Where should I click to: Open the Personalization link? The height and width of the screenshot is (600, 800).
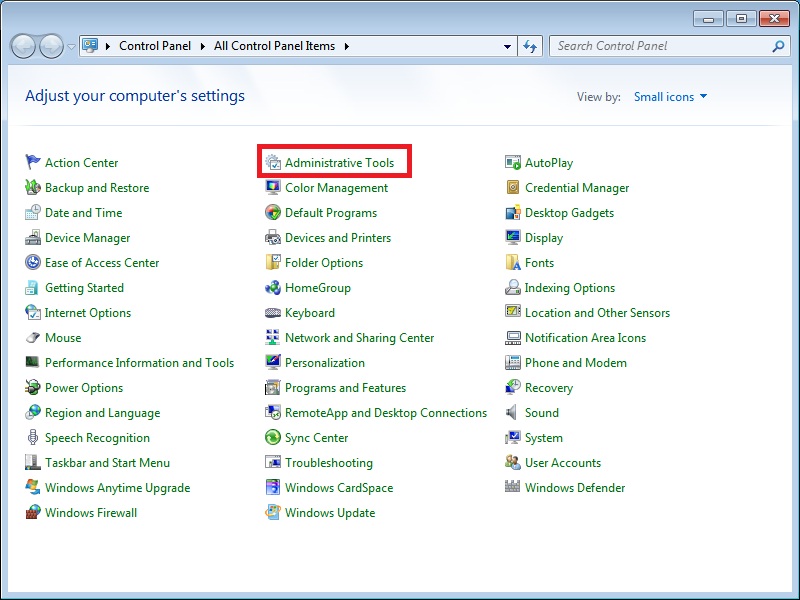coord(325,363)
